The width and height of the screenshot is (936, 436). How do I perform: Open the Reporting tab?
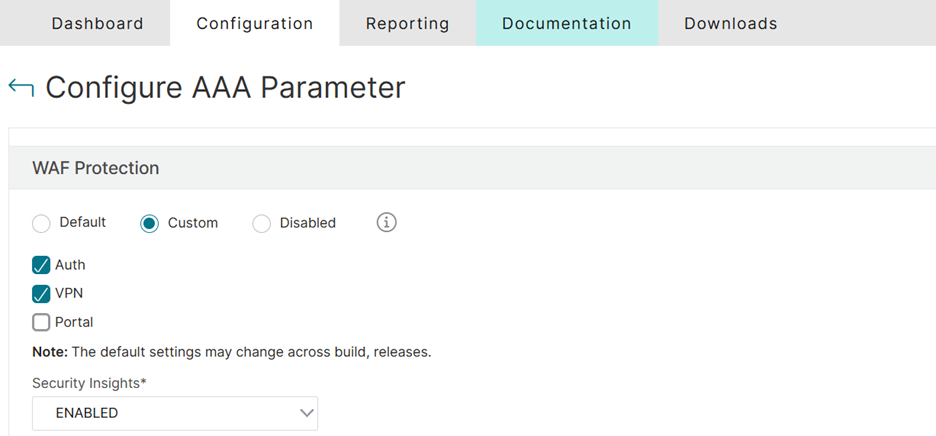[407, 23]
